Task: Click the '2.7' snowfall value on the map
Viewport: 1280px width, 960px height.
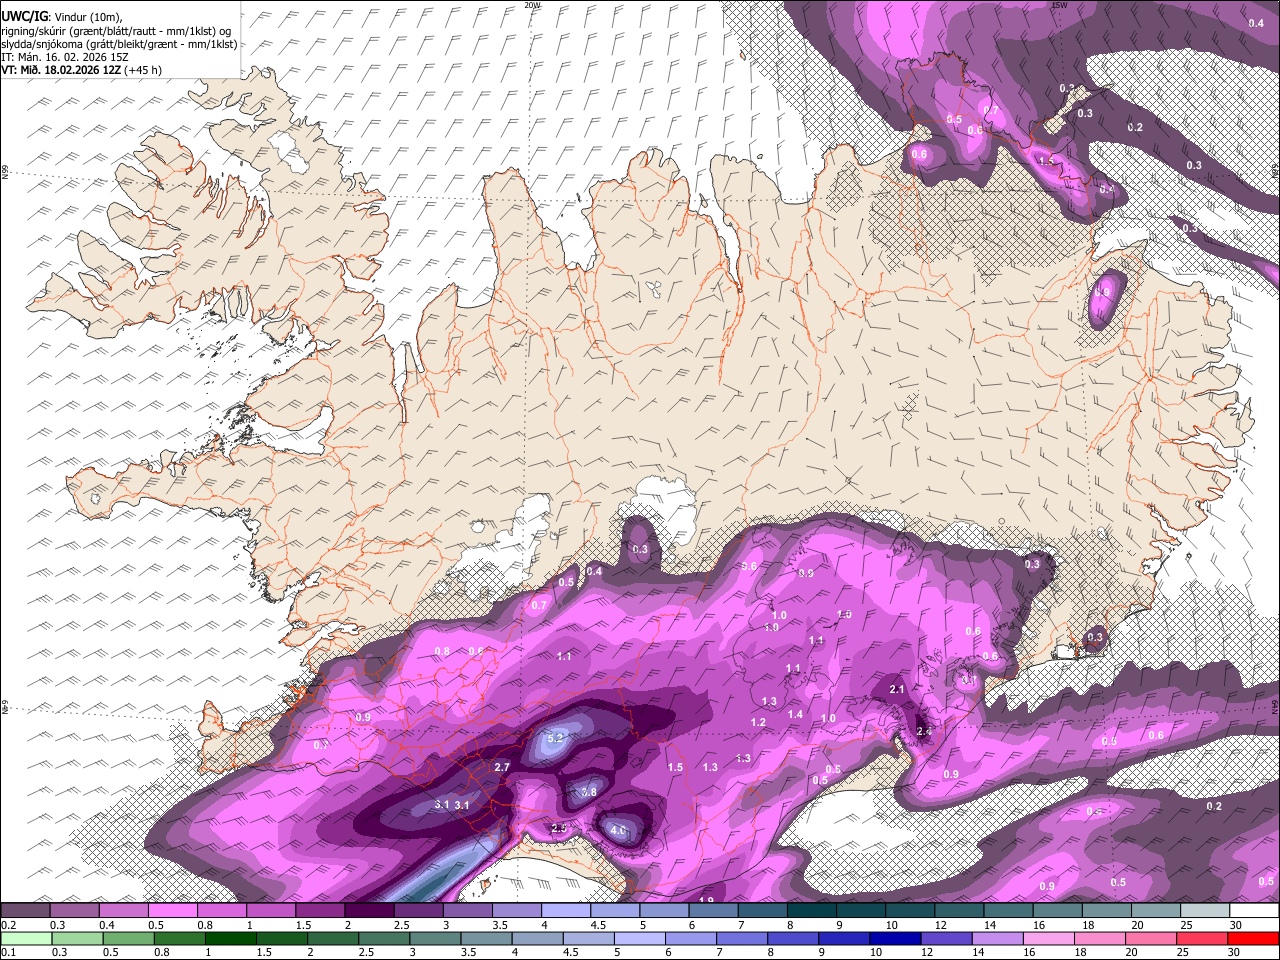Action: coord(502,767)
